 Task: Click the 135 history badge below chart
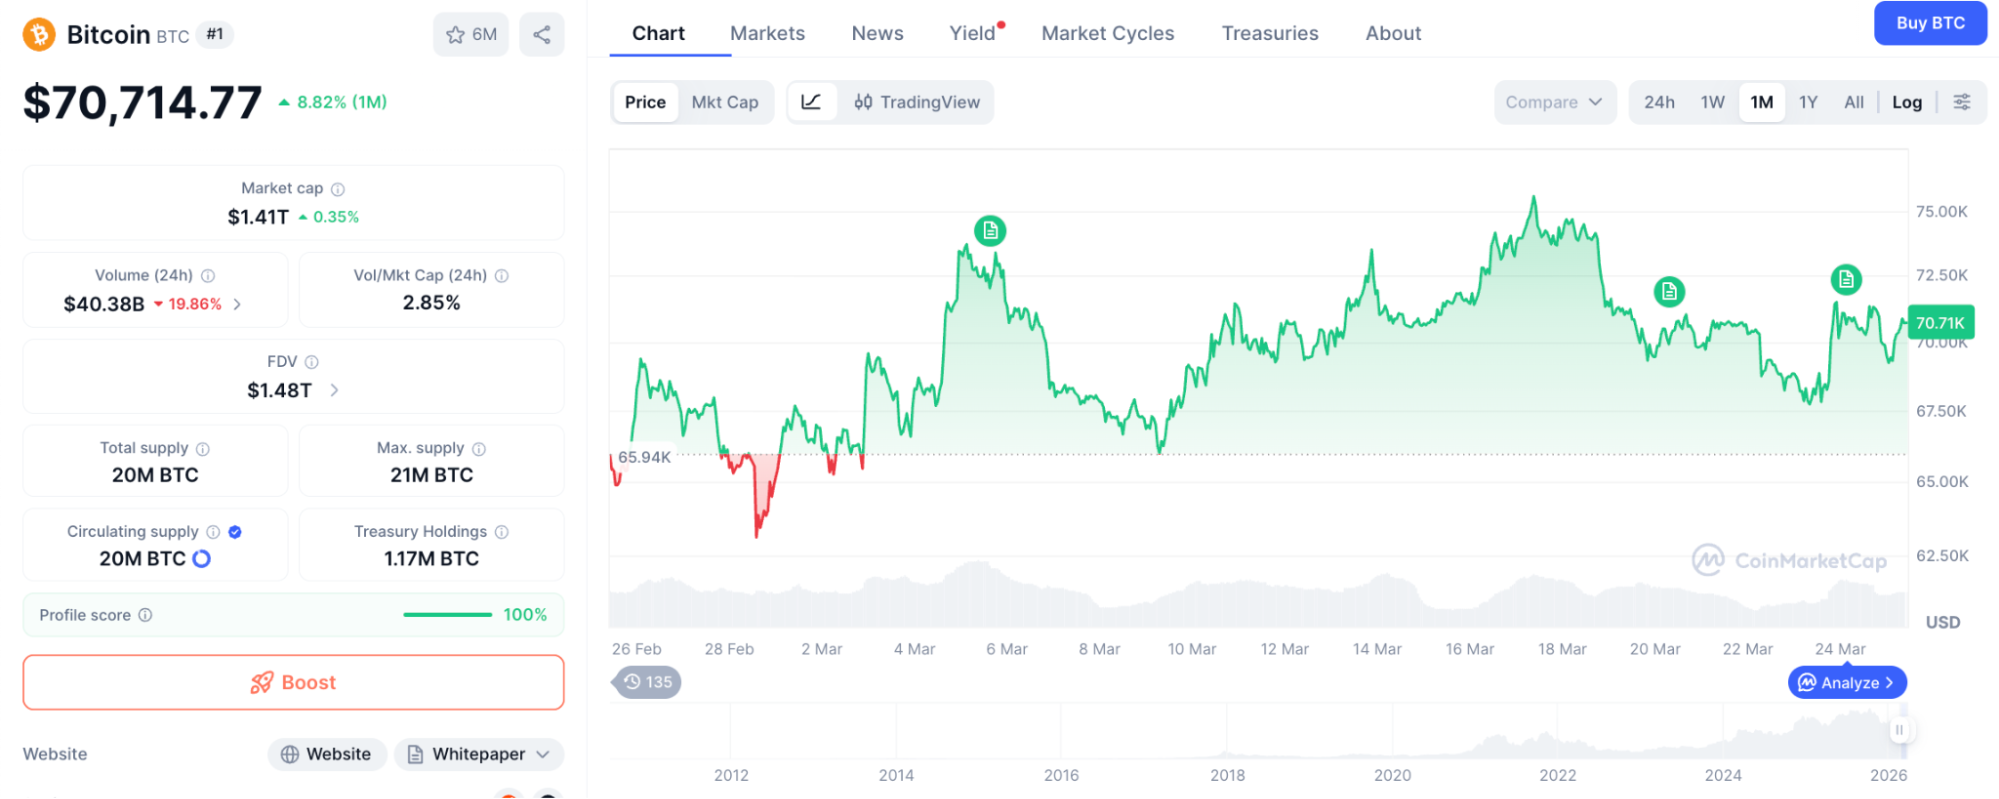pyautogui.click(x=648, y=682)
